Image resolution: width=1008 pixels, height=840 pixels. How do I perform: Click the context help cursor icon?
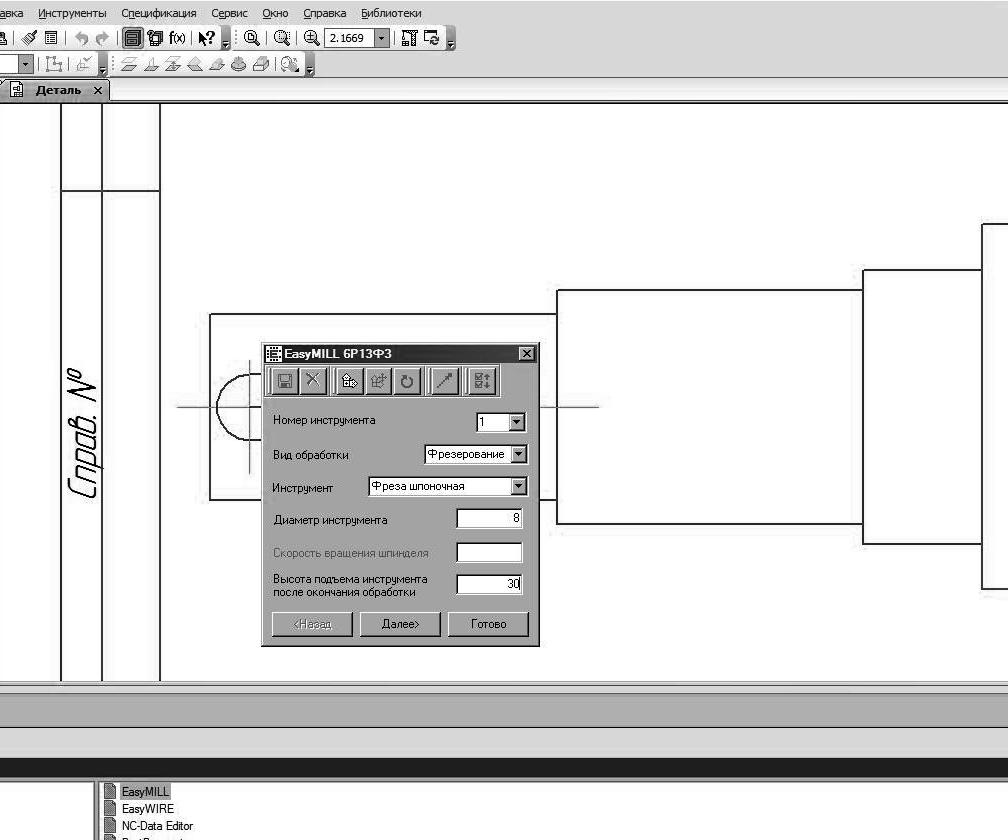tap(206, 38)
